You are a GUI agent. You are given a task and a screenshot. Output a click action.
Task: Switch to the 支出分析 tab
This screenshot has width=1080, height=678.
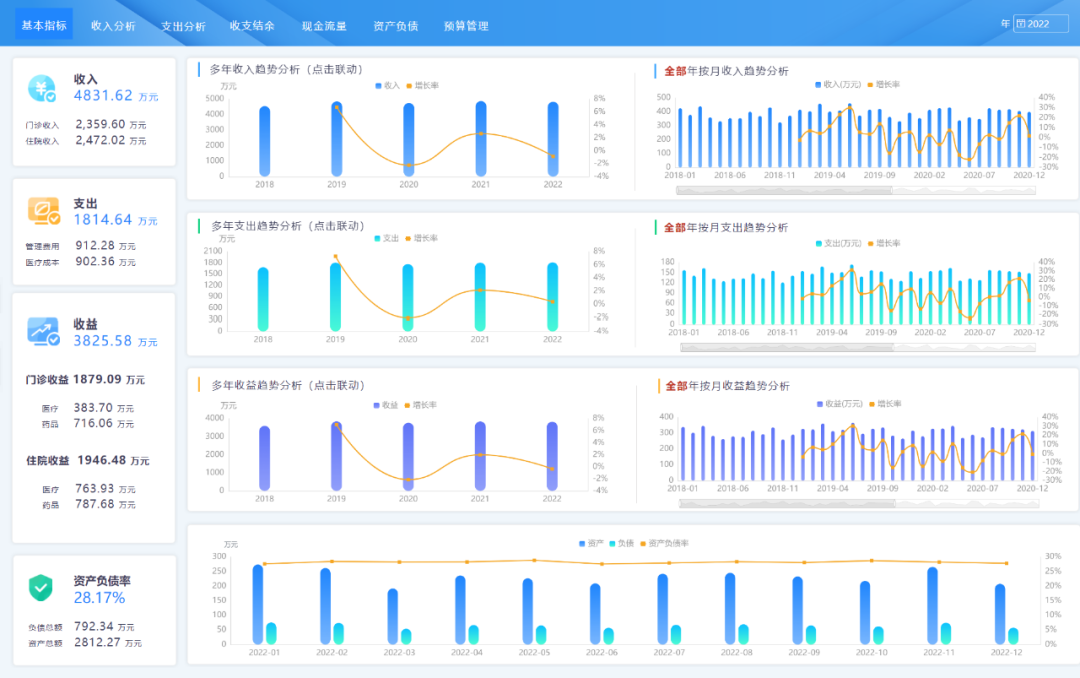(183, 26)
